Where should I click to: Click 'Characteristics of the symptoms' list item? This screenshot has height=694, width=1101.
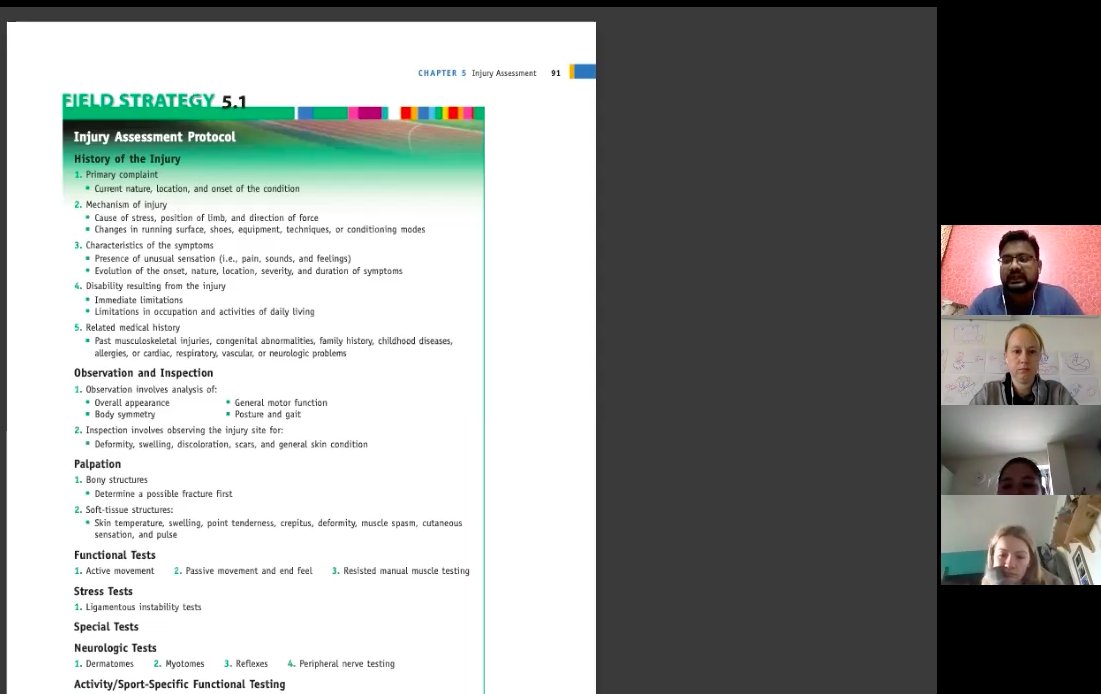[x=150, y=245]
